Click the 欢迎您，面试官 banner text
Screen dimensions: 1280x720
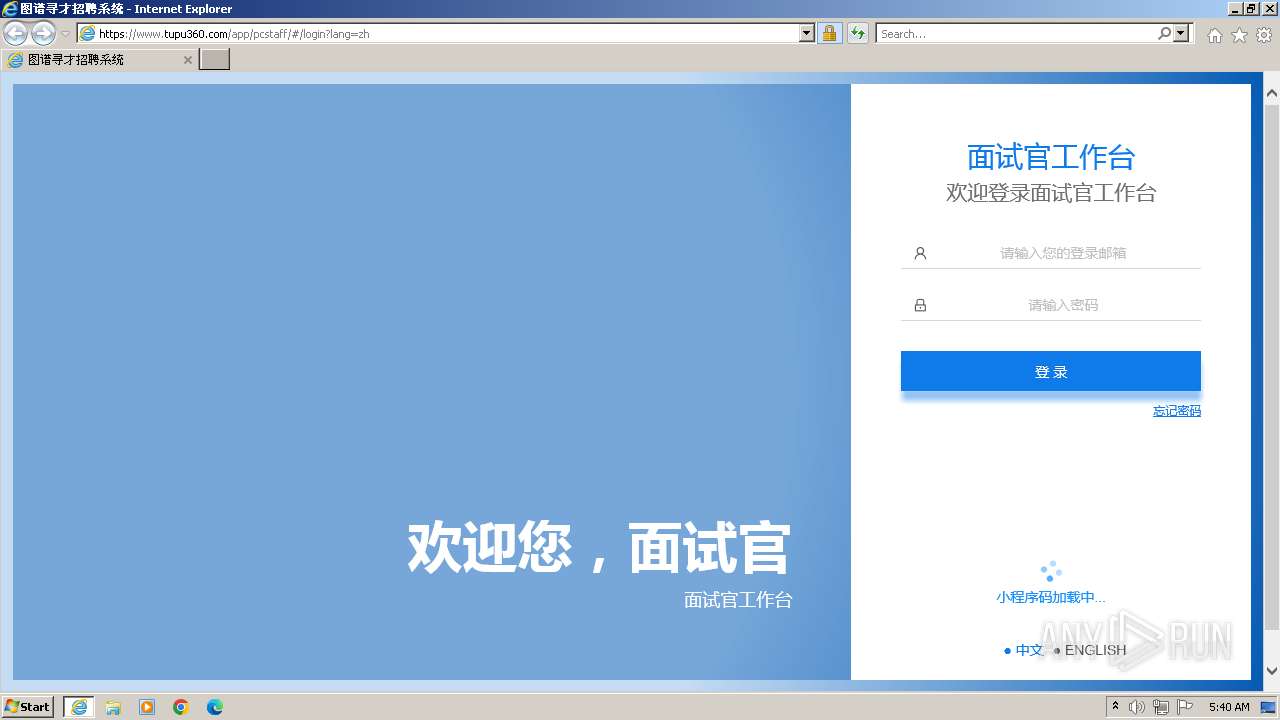point(599,547)
